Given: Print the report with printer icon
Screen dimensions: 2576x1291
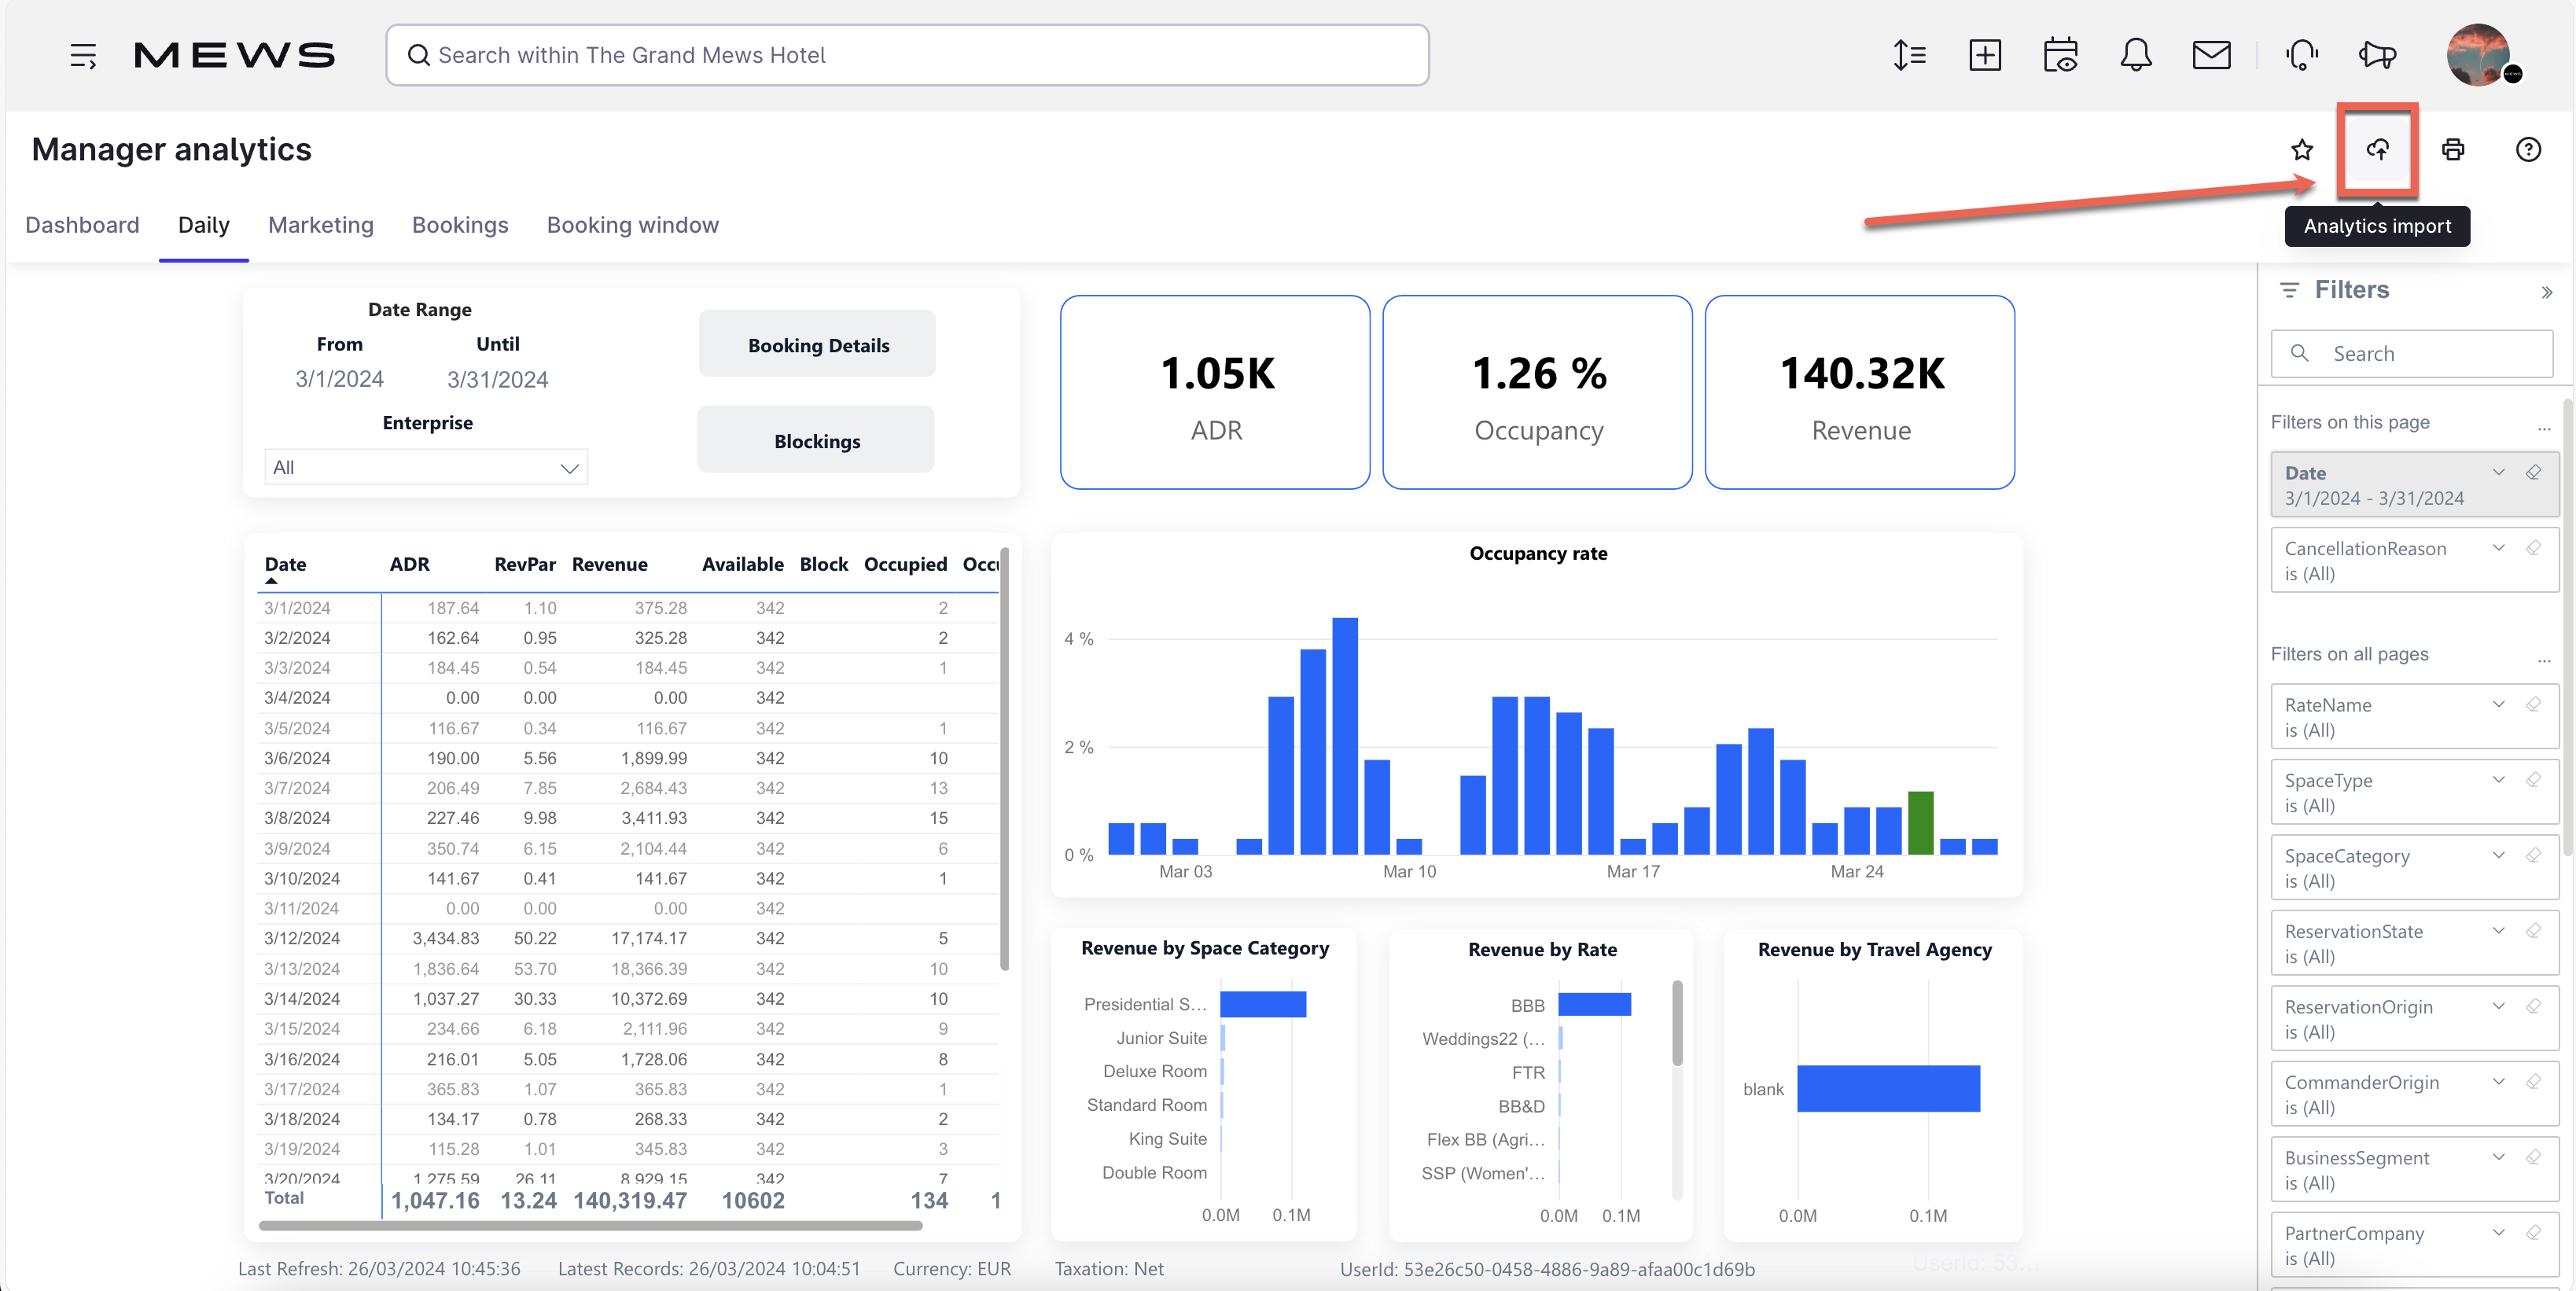Looking at the screenshot, I should pos(2453,149).
